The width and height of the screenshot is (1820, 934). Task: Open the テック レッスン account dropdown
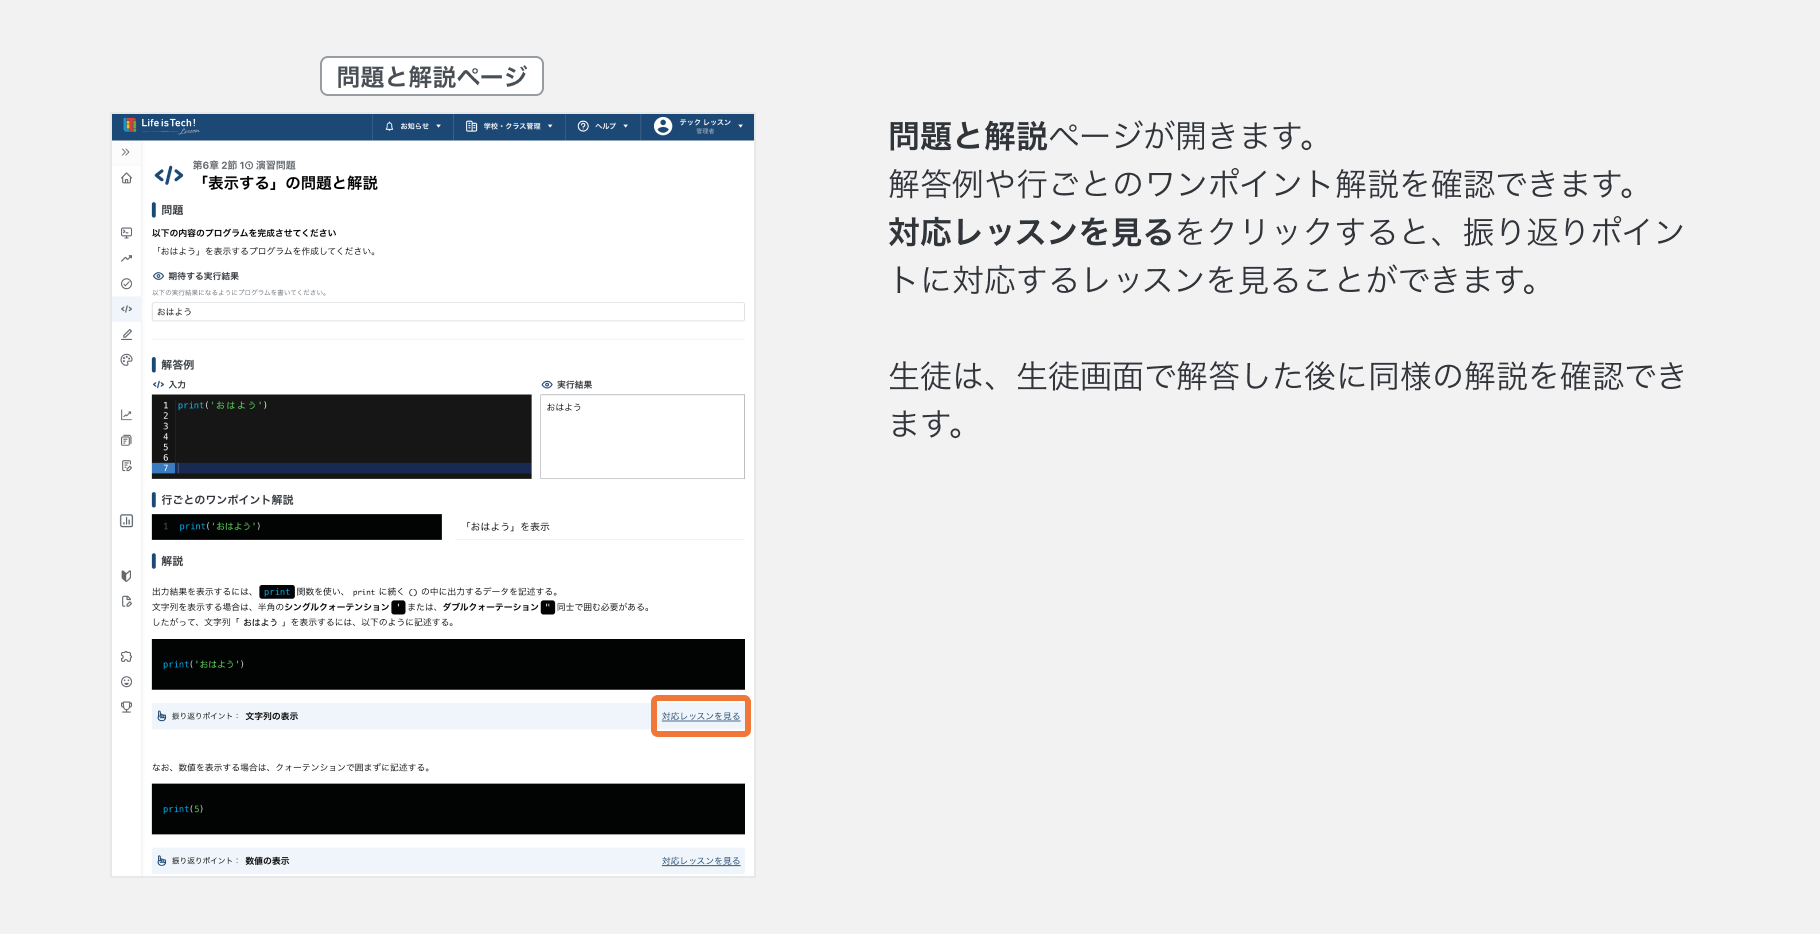tap(699, 126)
